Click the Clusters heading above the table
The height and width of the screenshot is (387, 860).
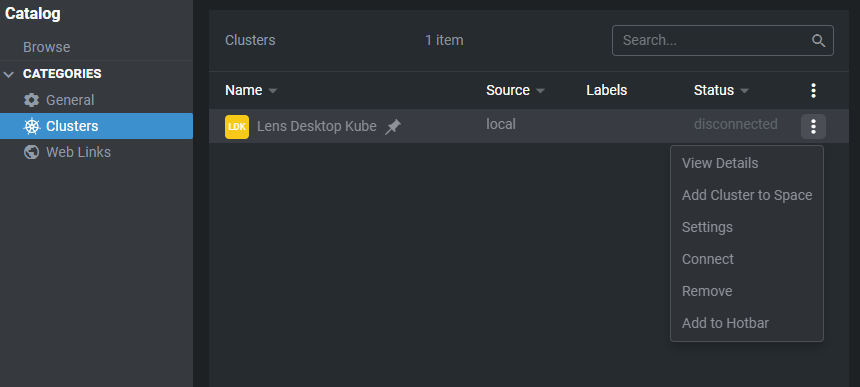pyautogui.click(x=250, y=41)
